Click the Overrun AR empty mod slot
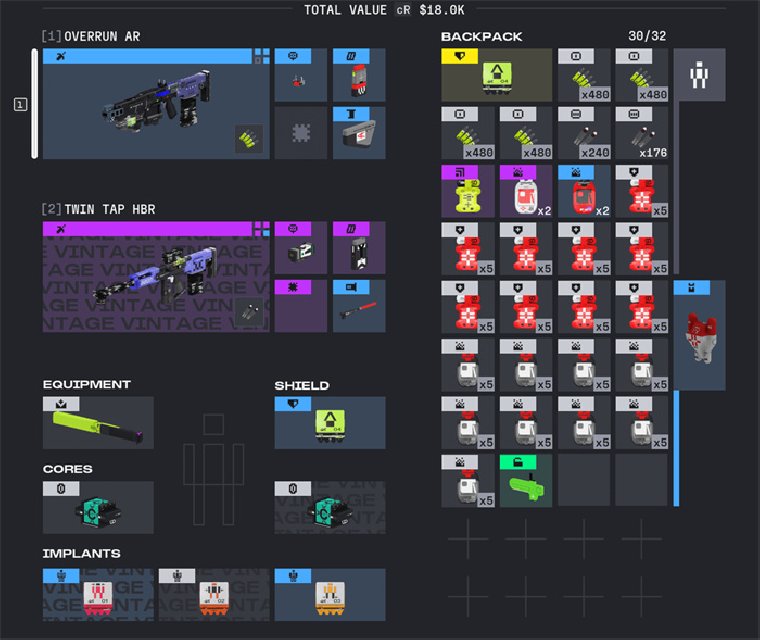This screenshot has width=760, height=640. coord(301,133)
